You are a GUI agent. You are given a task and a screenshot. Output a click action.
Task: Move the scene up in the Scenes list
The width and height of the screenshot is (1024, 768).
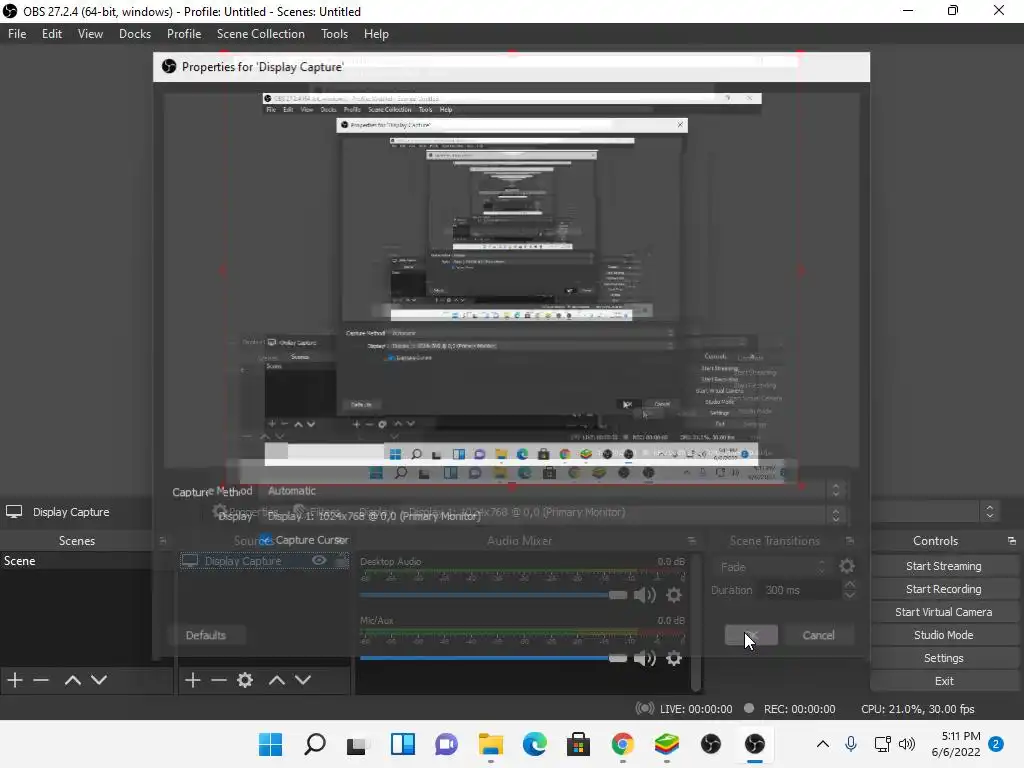[x=72, y=680]
